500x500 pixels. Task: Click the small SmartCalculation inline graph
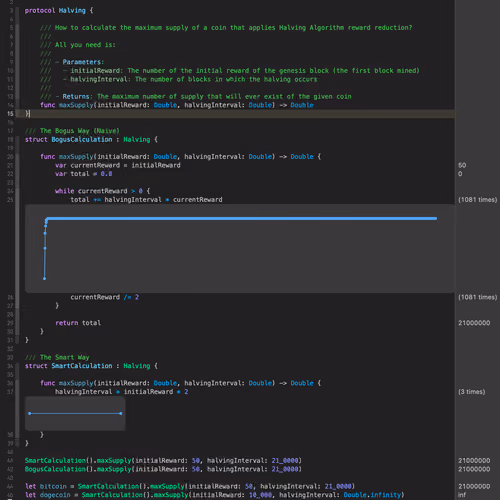tap(75, 413)
